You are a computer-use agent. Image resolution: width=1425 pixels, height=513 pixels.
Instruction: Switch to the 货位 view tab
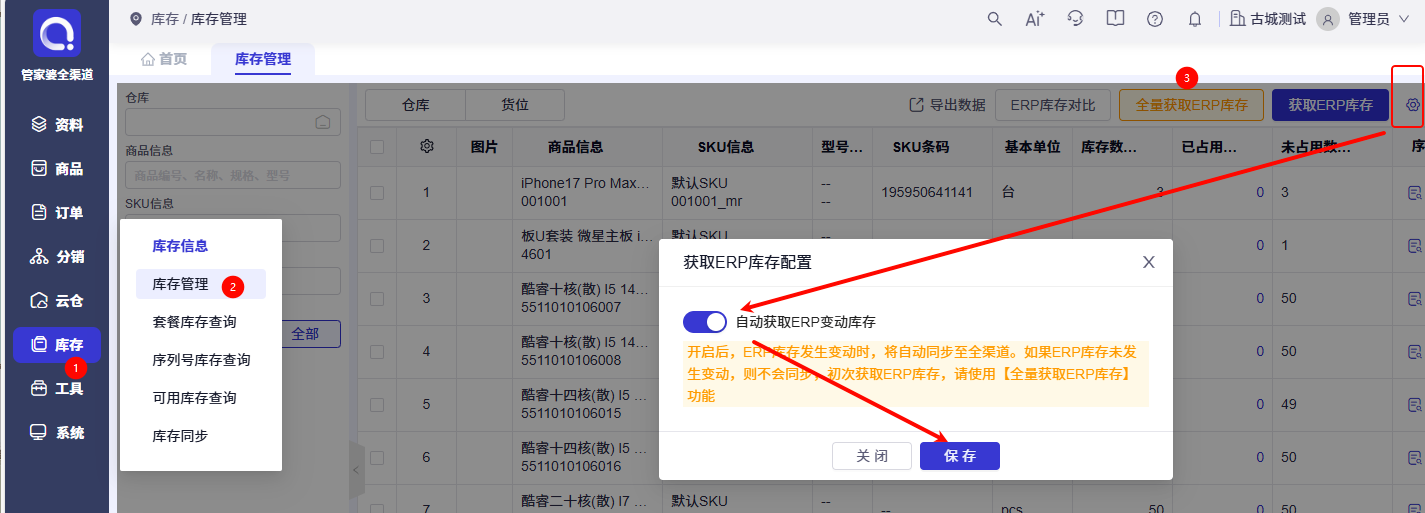(x=515, y=105)
